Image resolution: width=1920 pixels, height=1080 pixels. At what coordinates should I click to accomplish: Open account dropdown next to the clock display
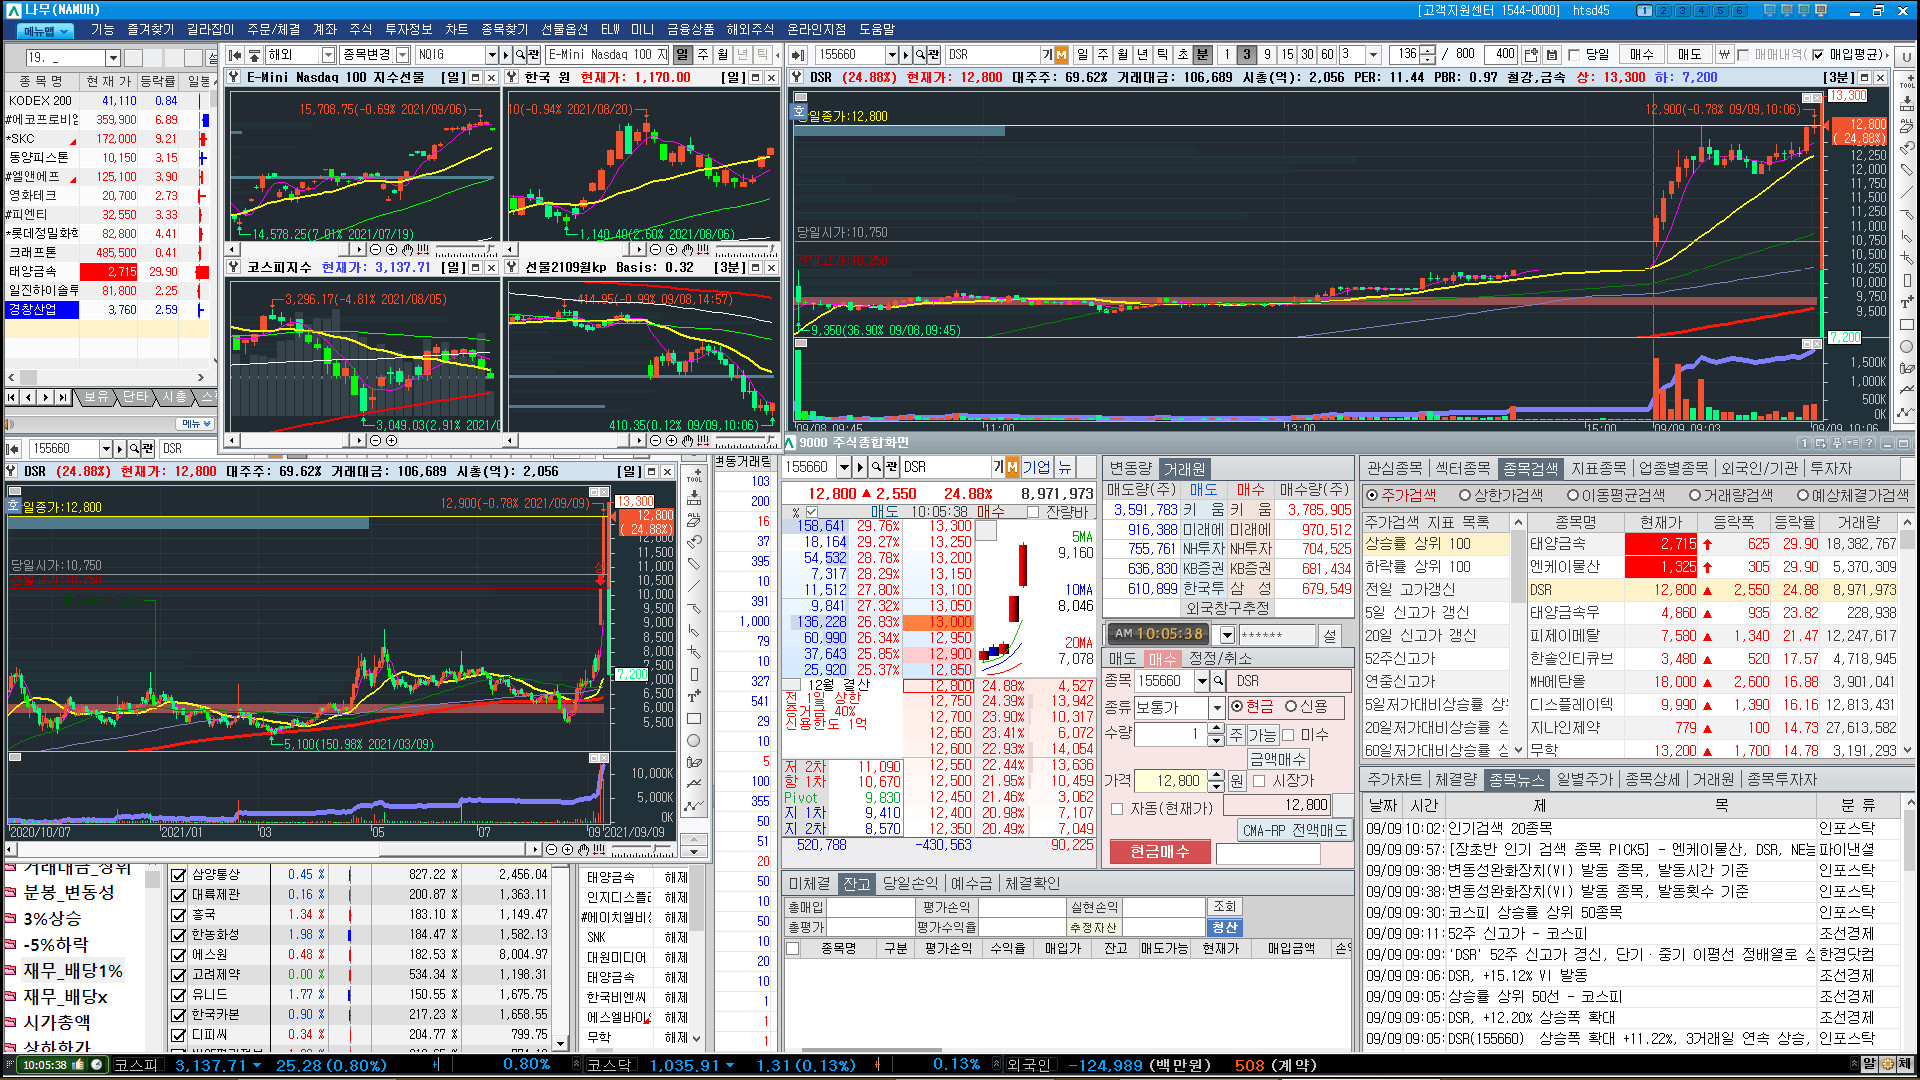click(x=1226, y=635)
